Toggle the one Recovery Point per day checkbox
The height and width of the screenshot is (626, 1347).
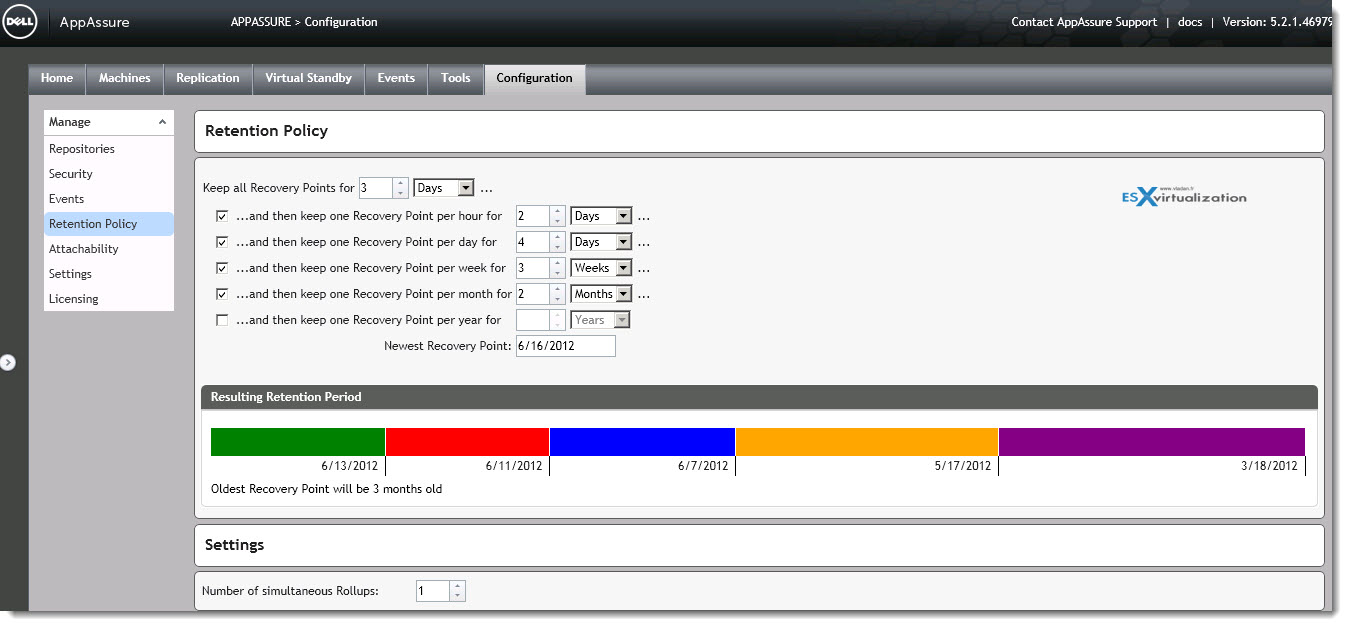[x=222, y=241]
